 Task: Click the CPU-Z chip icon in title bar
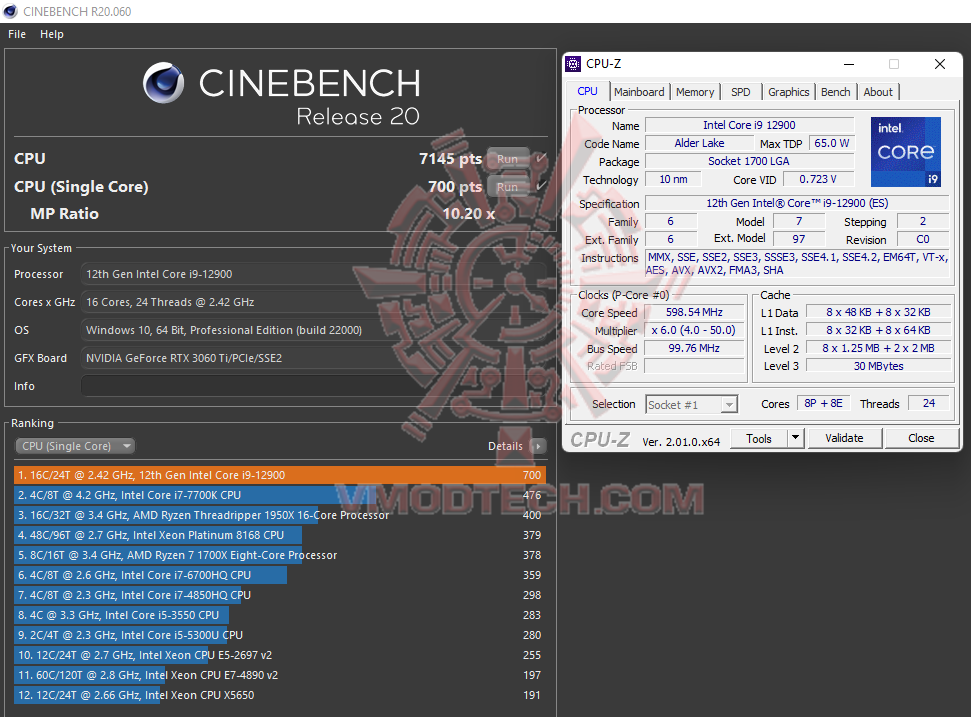(573, 64)
